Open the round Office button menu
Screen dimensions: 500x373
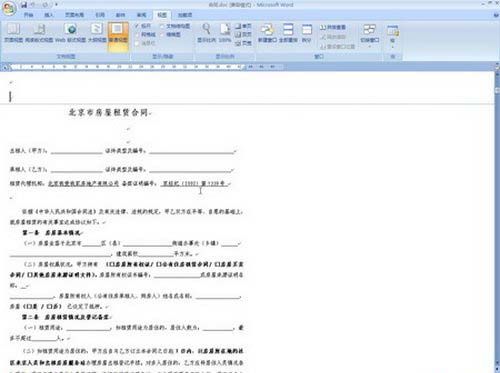click(9, 8)
